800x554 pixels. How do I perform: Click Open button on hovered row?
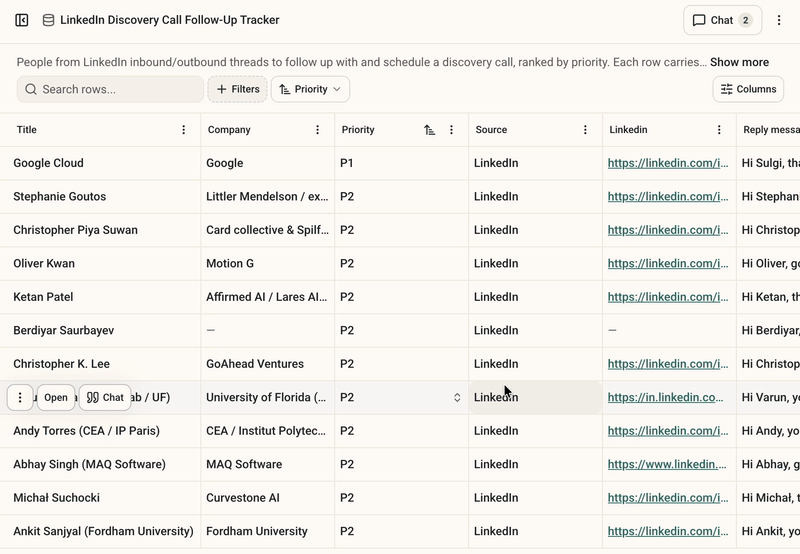56,397
